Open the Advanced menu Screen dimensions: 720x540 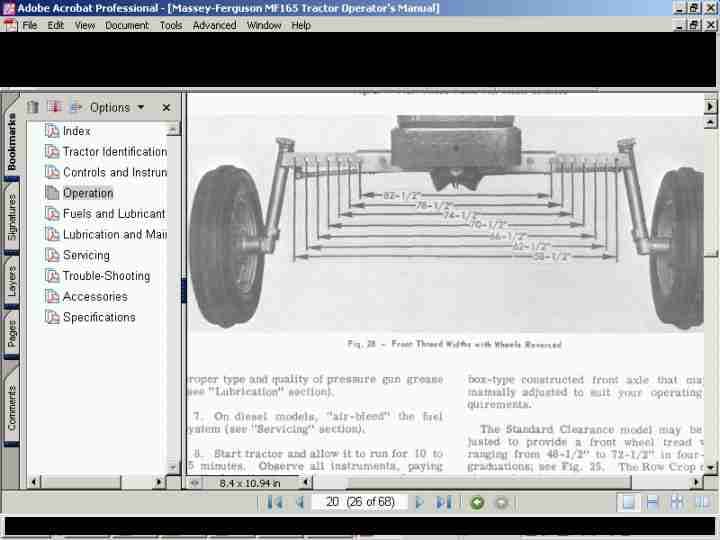(214, 25)
